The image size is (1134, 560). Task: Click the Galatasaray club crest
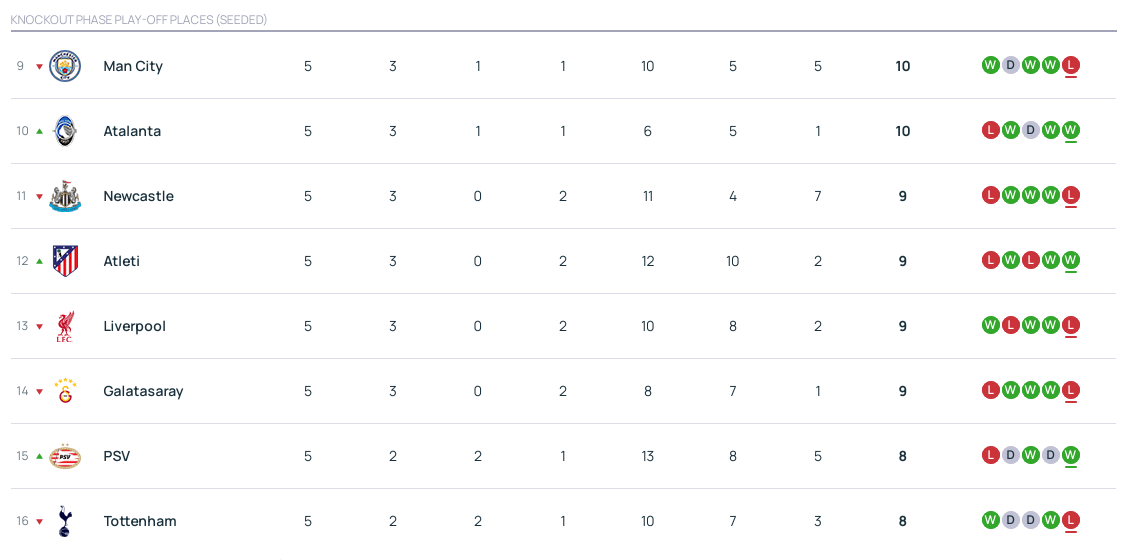[x=65, y=391]
